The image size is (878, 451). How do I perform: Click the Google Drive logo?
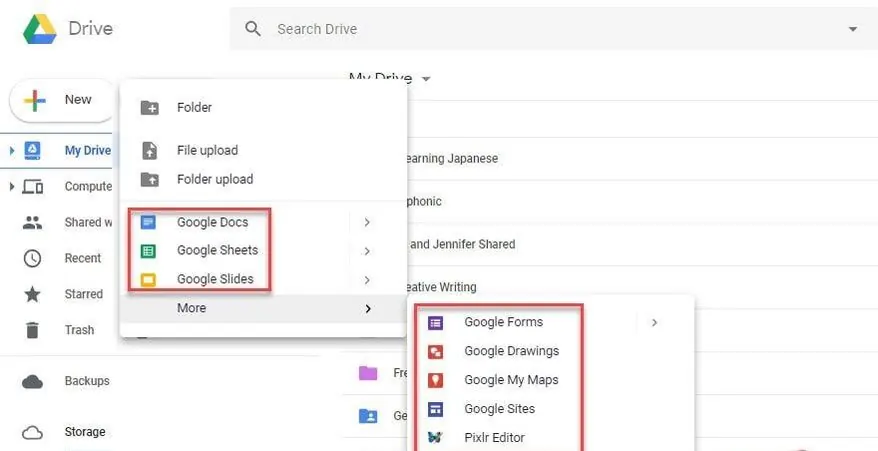click(x=40, y=29)
